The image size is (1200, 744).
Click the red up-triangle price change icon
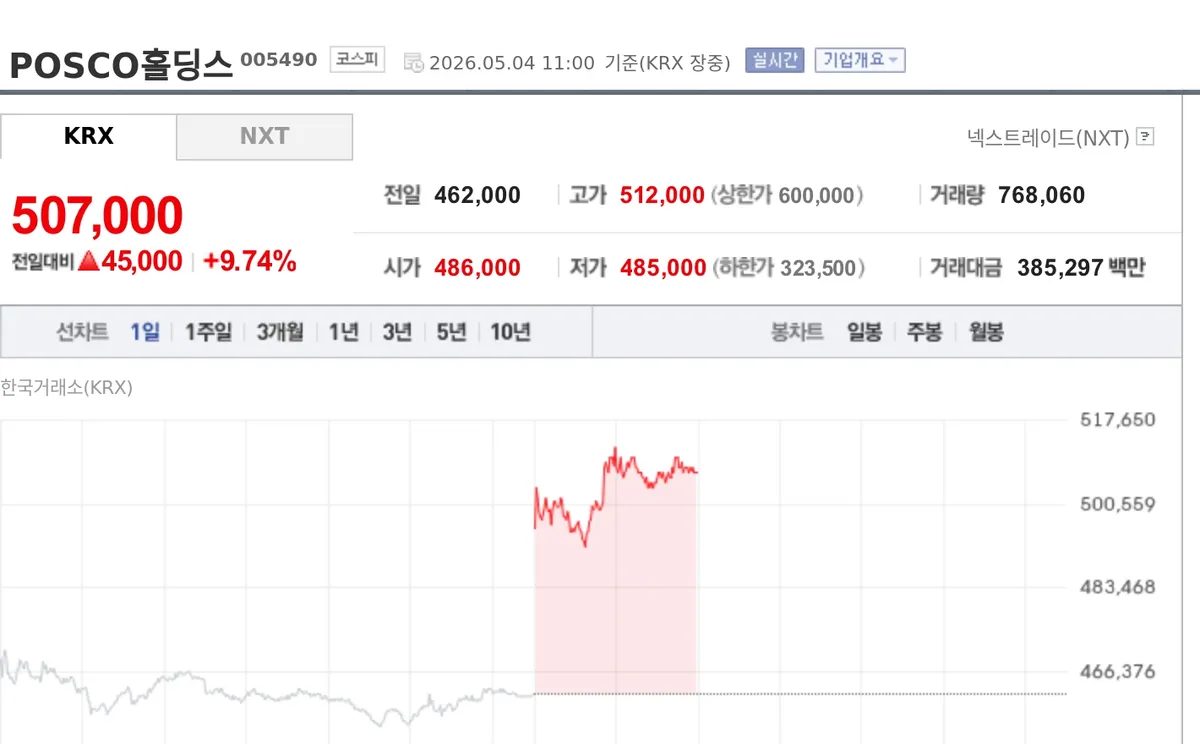89,262
